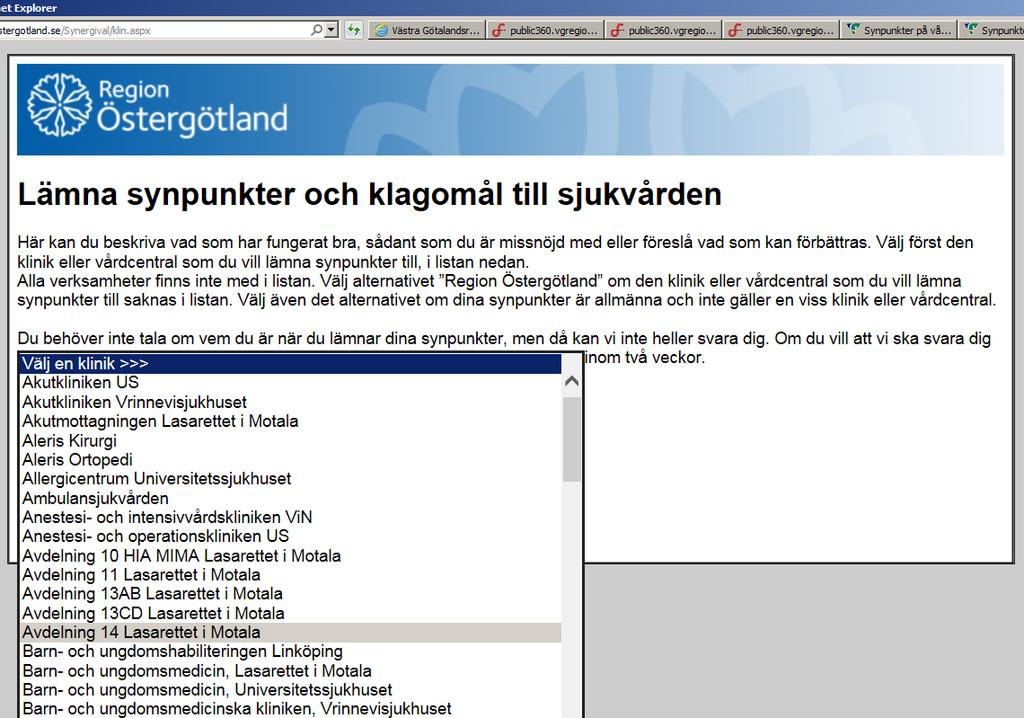Screen dimensions: 1024x718
Task: Select the Välj en klinik >>> option
Action: (291, 363)
